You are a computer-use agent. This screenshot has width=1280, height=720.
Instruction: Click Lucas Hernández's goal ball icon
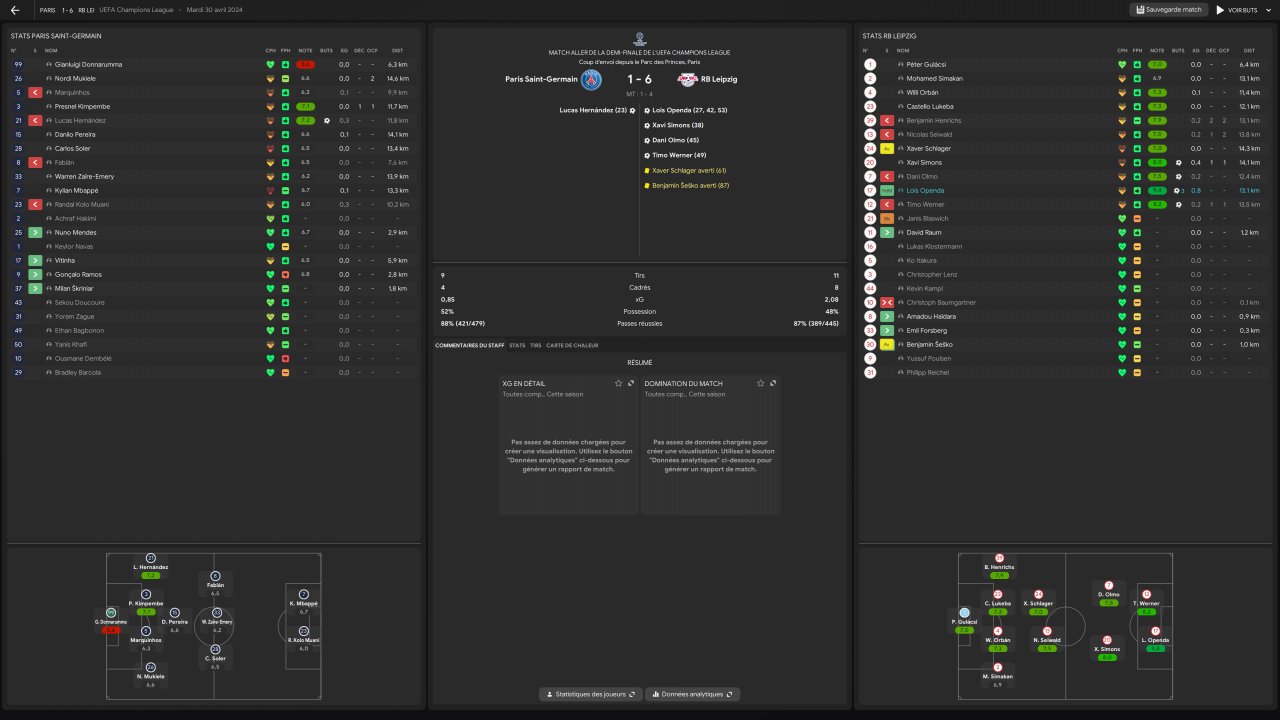[326, 120]
